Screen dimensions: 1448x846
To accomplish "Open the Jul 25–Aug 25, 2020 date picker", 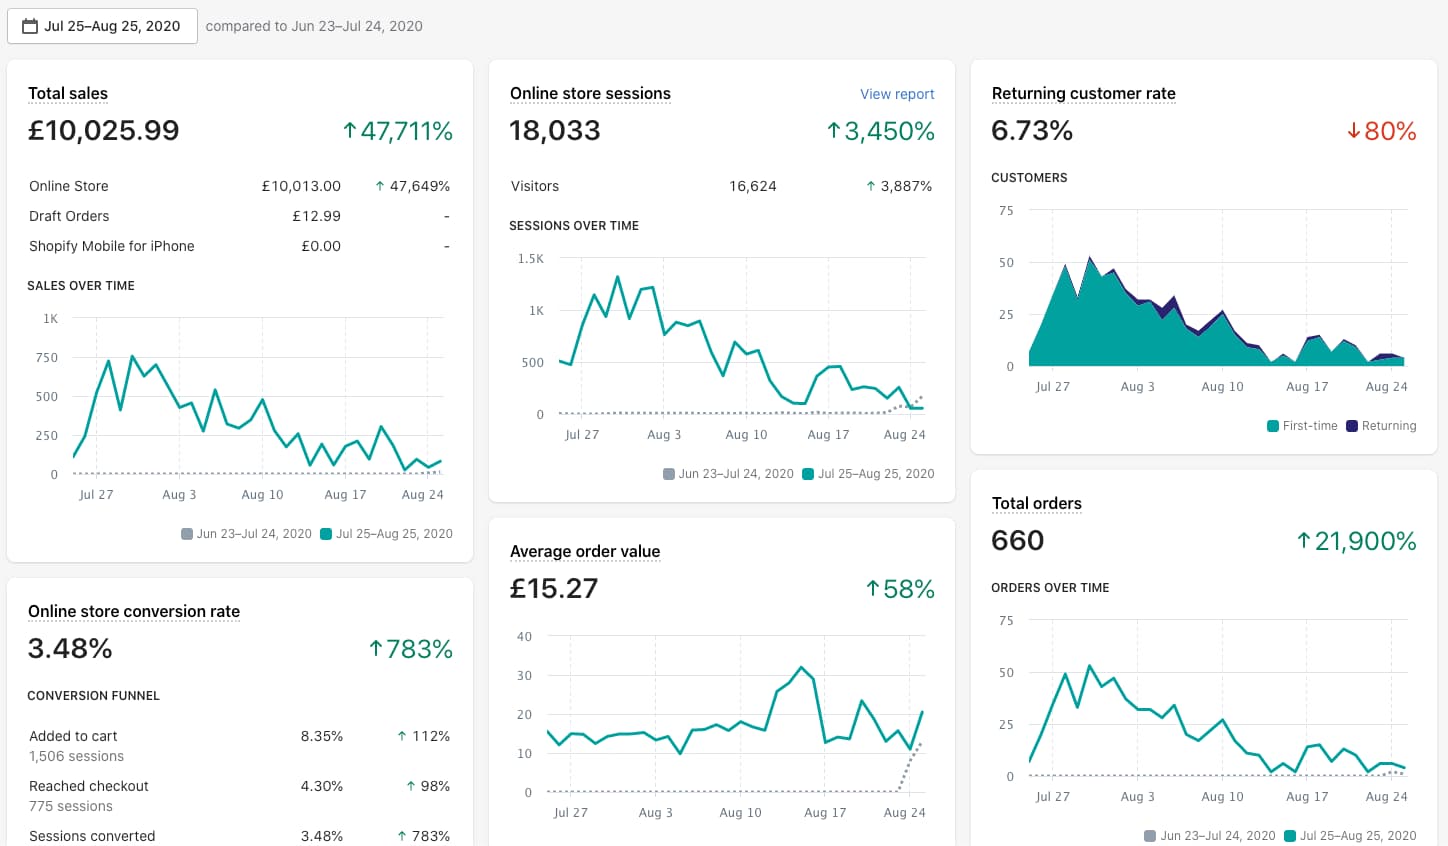I will tap(102, 26).
